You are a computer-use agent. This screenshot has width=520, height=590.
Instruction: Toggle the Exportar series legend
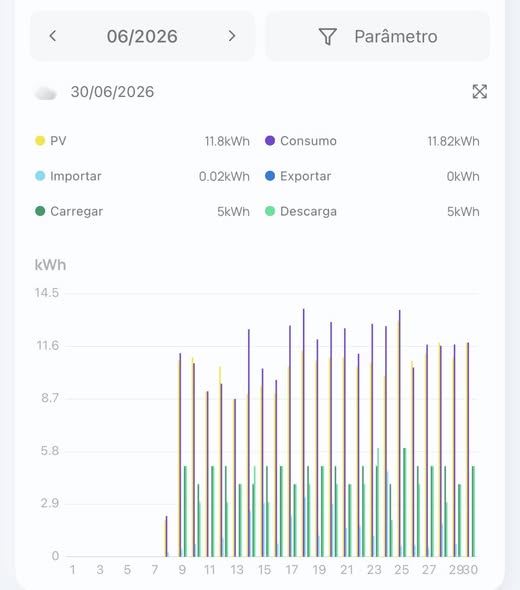pyautogui.click(x=298, y=176)
